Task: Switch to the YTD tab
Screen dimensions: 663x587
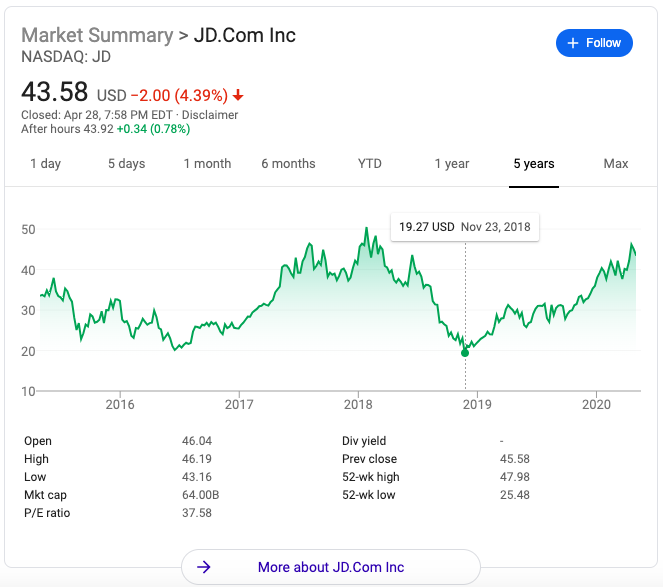Action: pyautogui.click(x=370, y=164)
